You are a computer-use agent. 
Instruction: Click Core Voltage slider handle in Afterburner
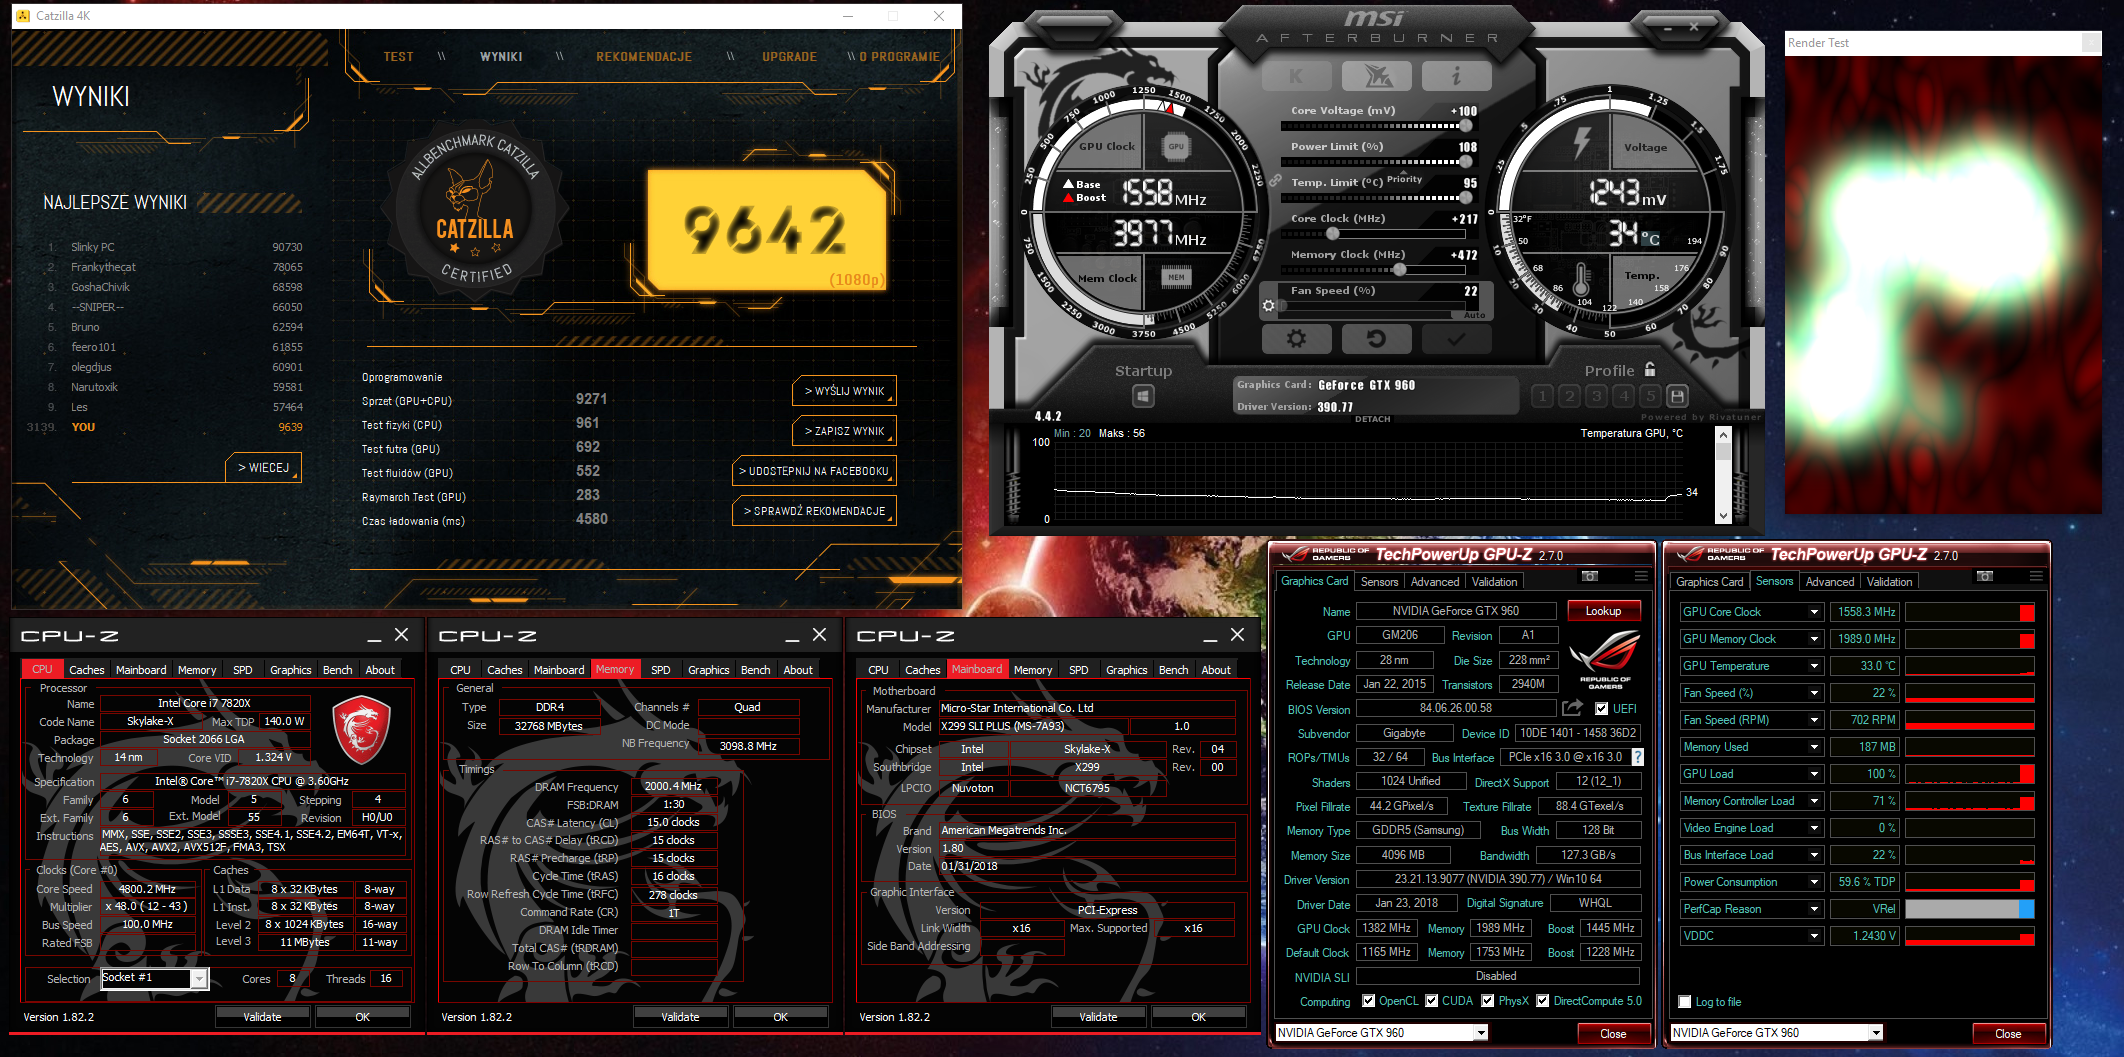1465,126
